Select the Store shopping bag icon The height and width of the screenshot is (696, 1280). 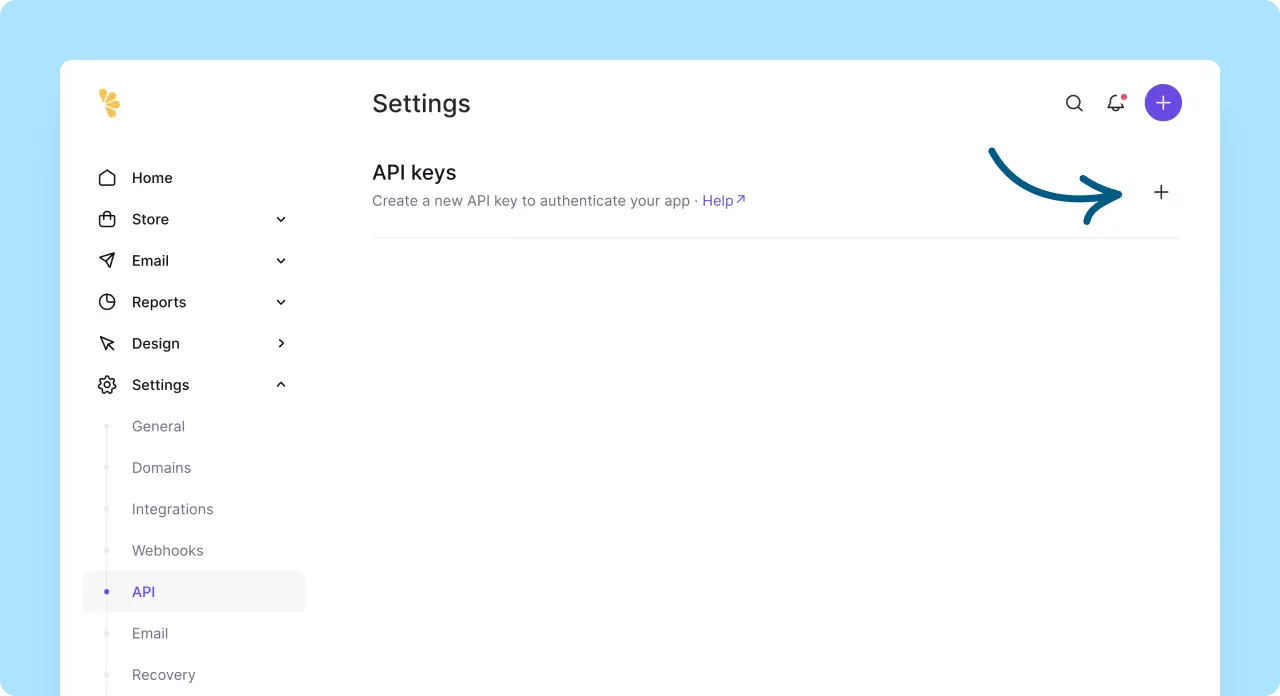coord(108,219)
